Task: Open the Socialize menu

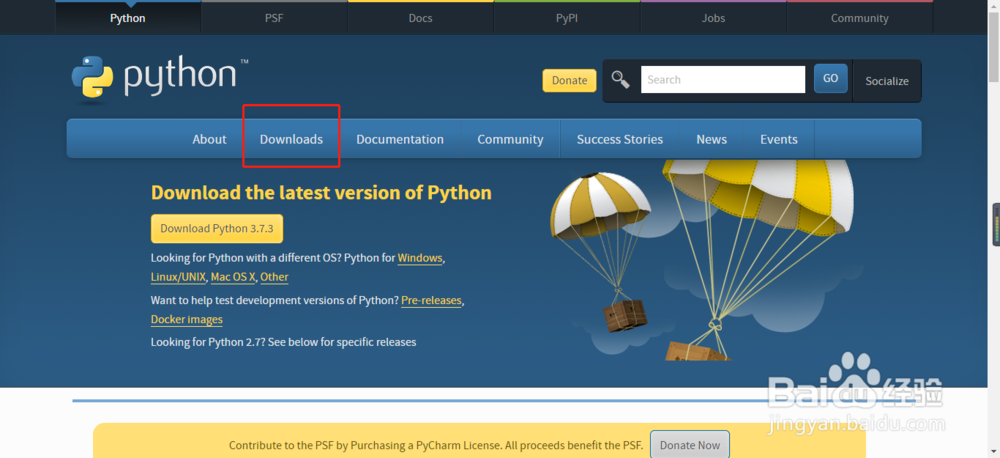Action: click(887, 81)
